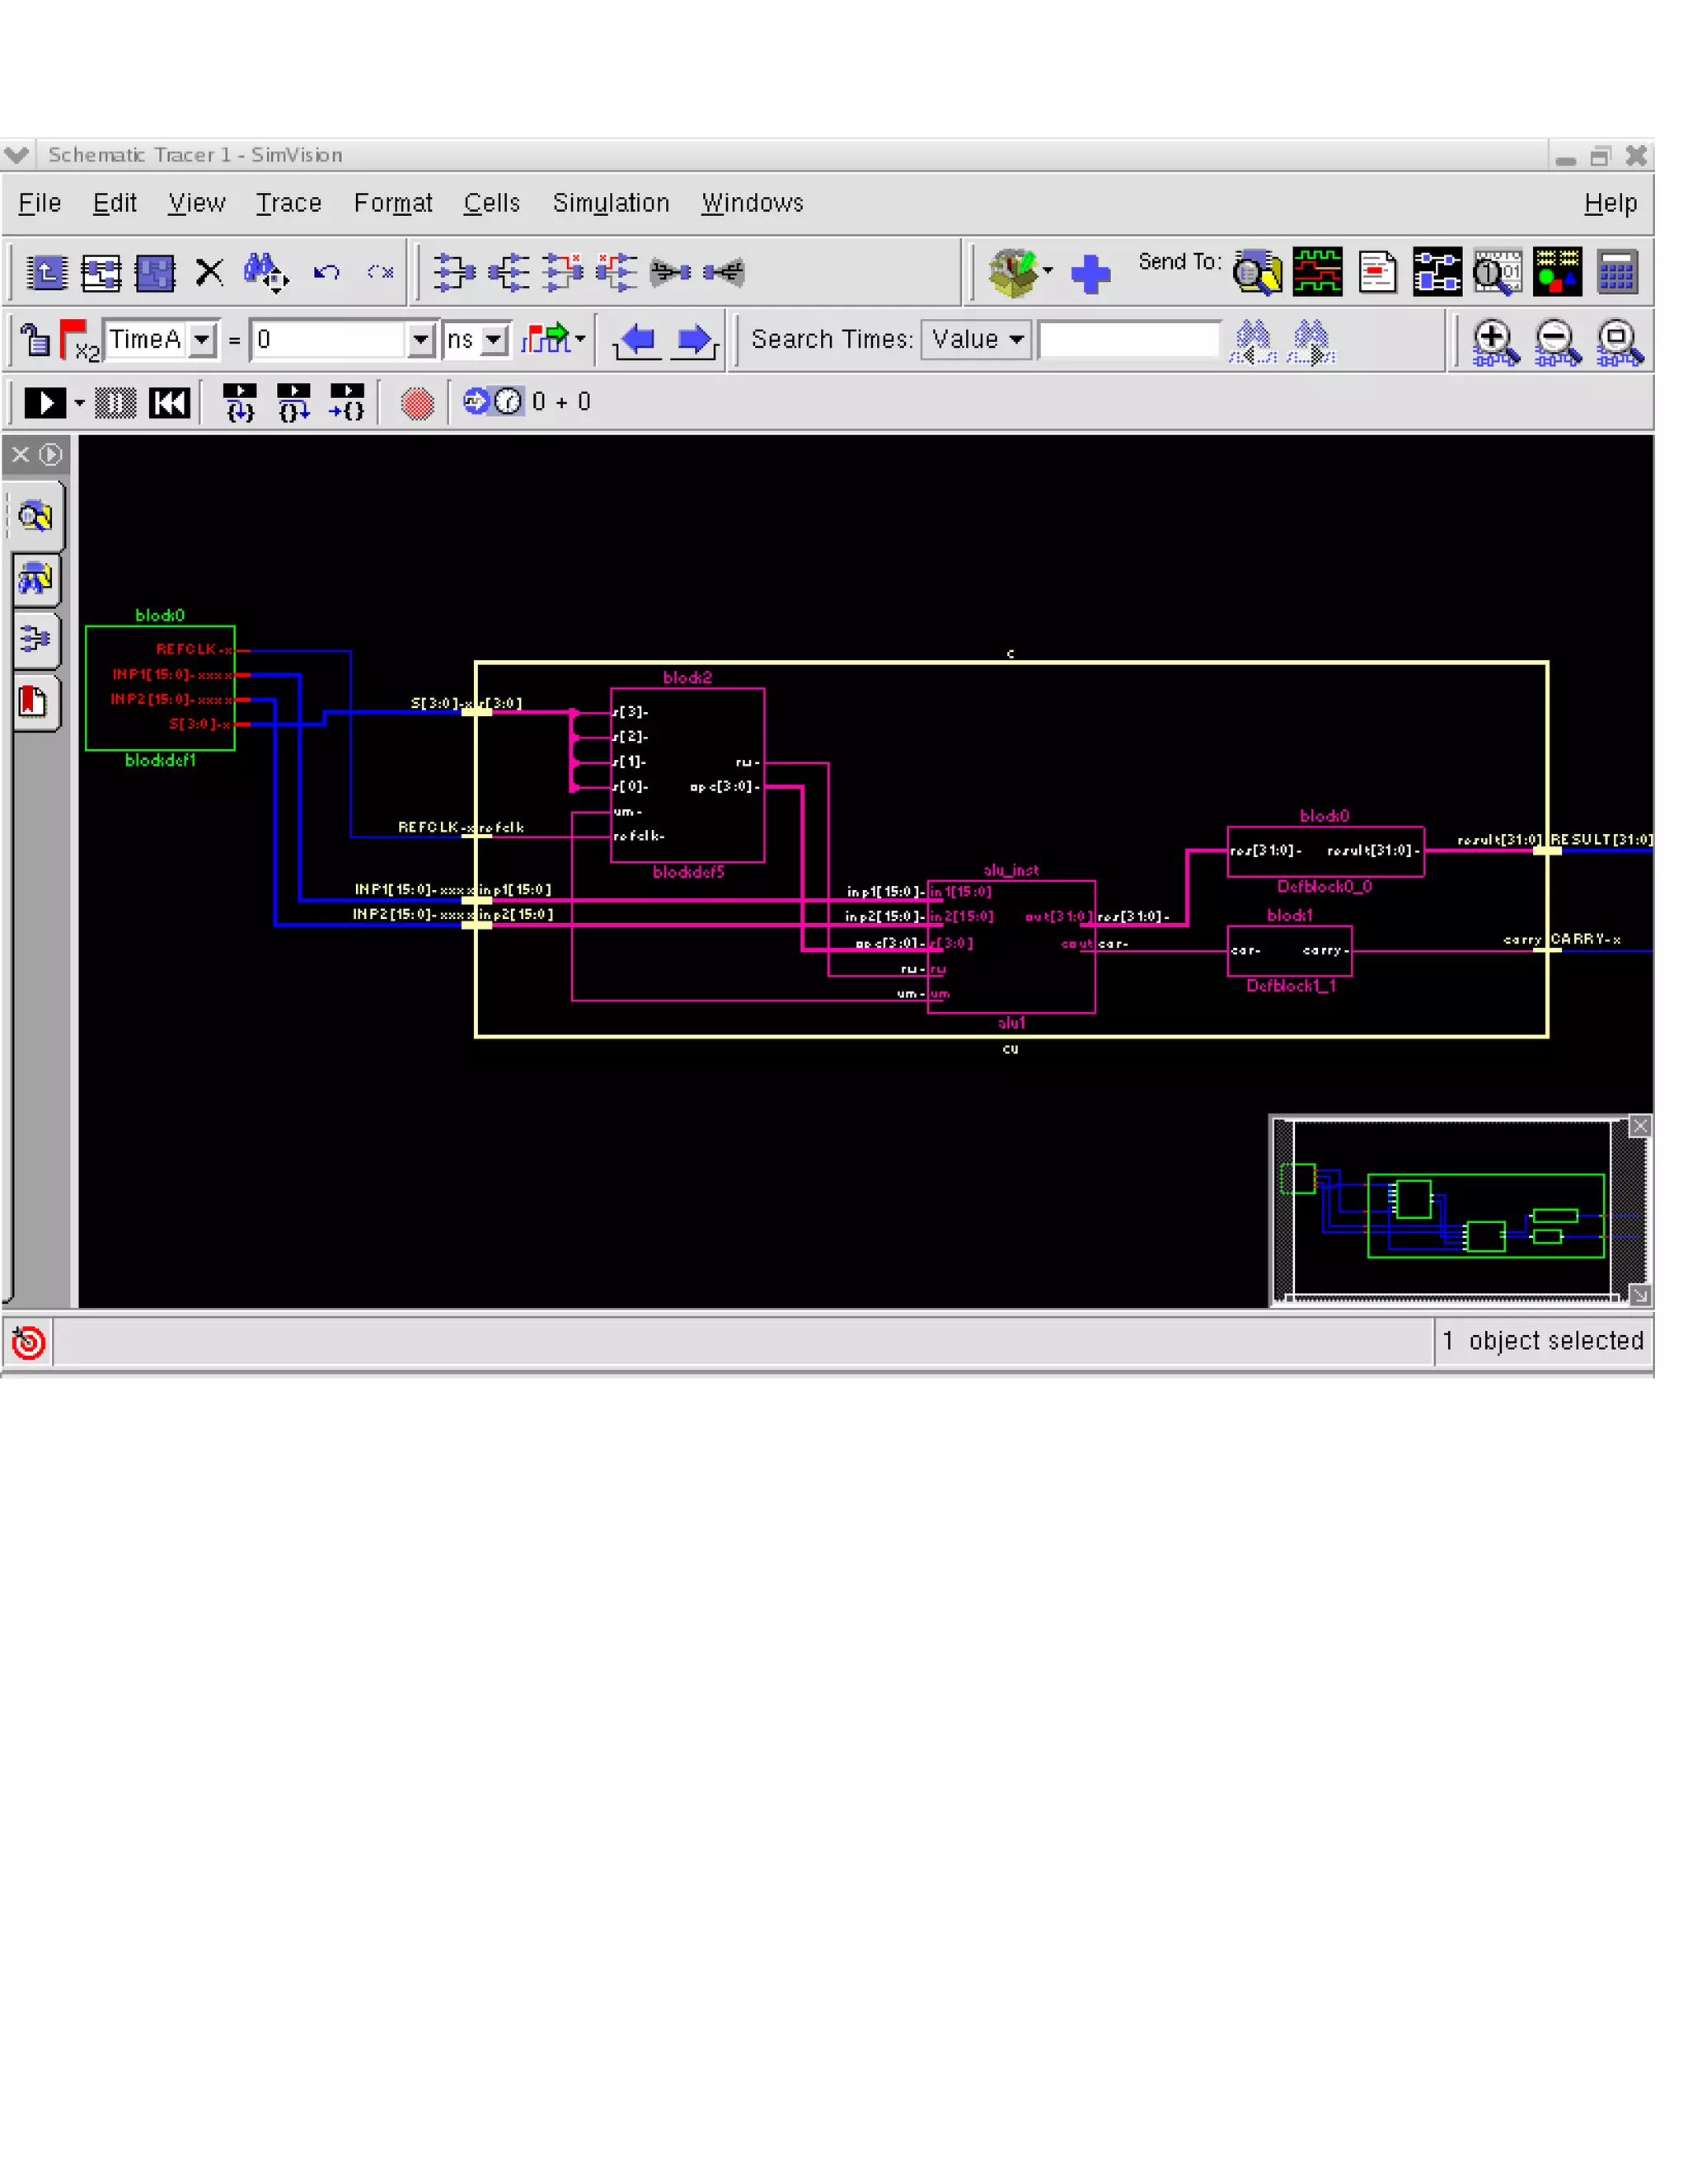Screen dimensions: 1688x2184
Task: Open the Search Times Value dropdown
Action: [976, 340]
